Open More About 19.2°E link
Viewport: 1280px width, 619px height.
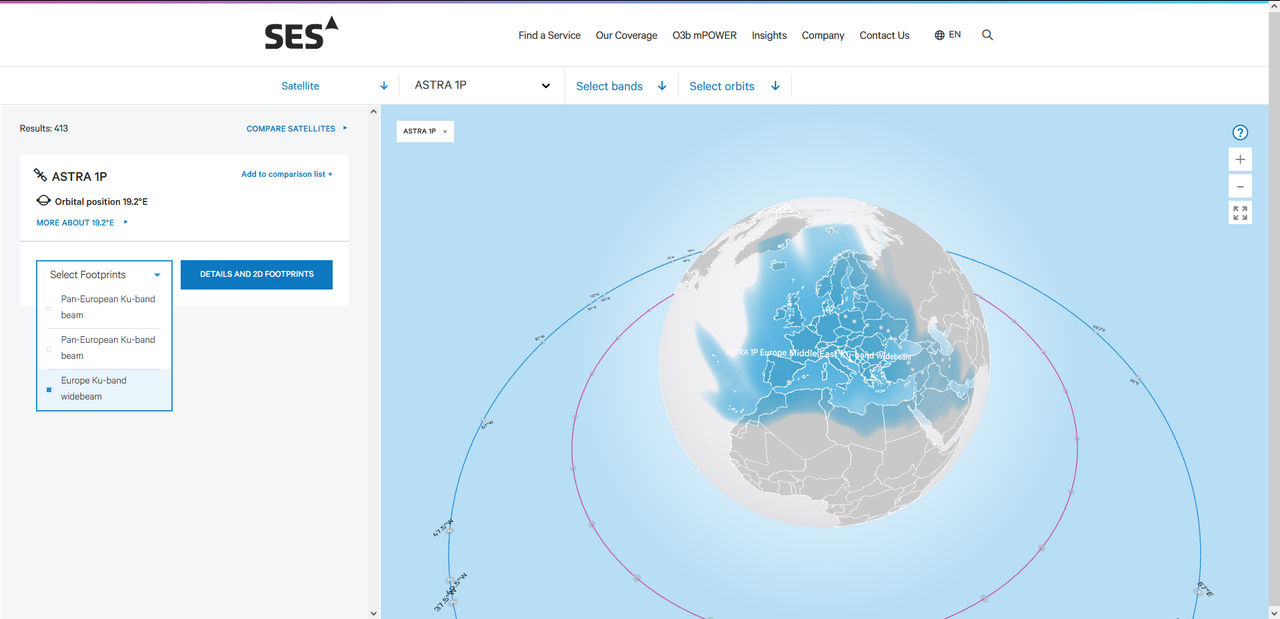pyautogui.click(x=82, y=222)
